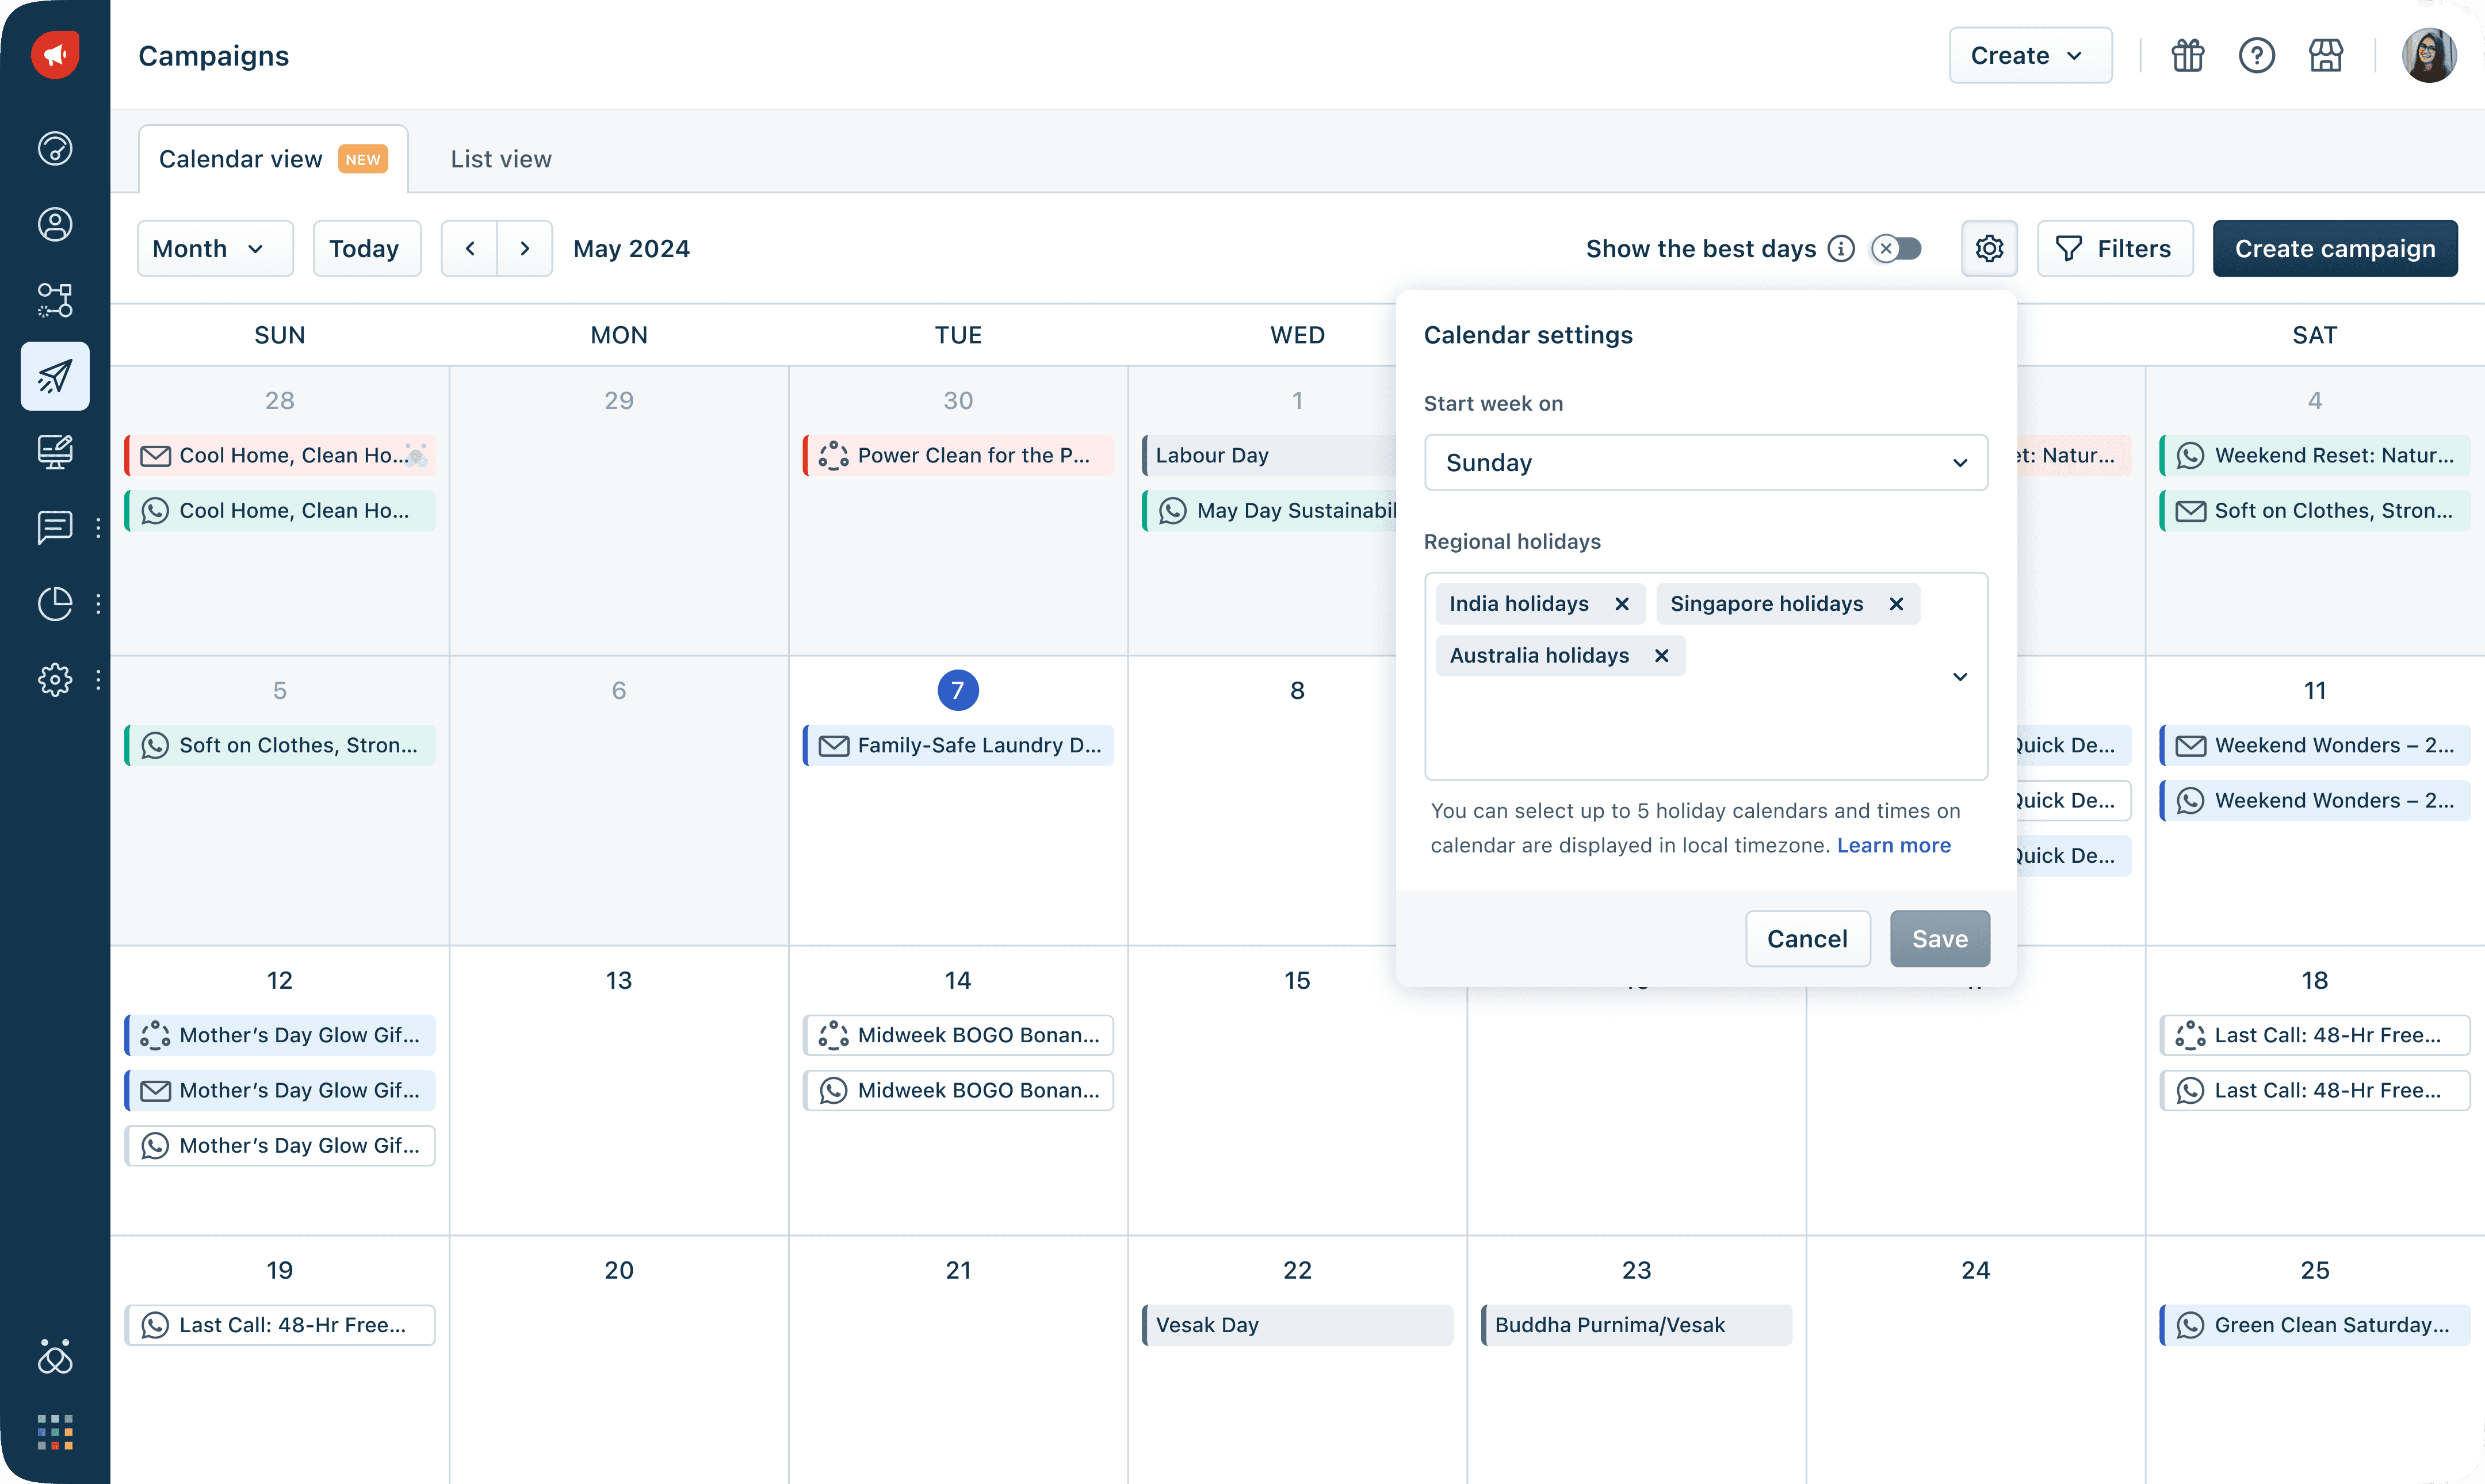Go to next month arrow
The image size is (2485, 1484).
[x=525, y=249]
